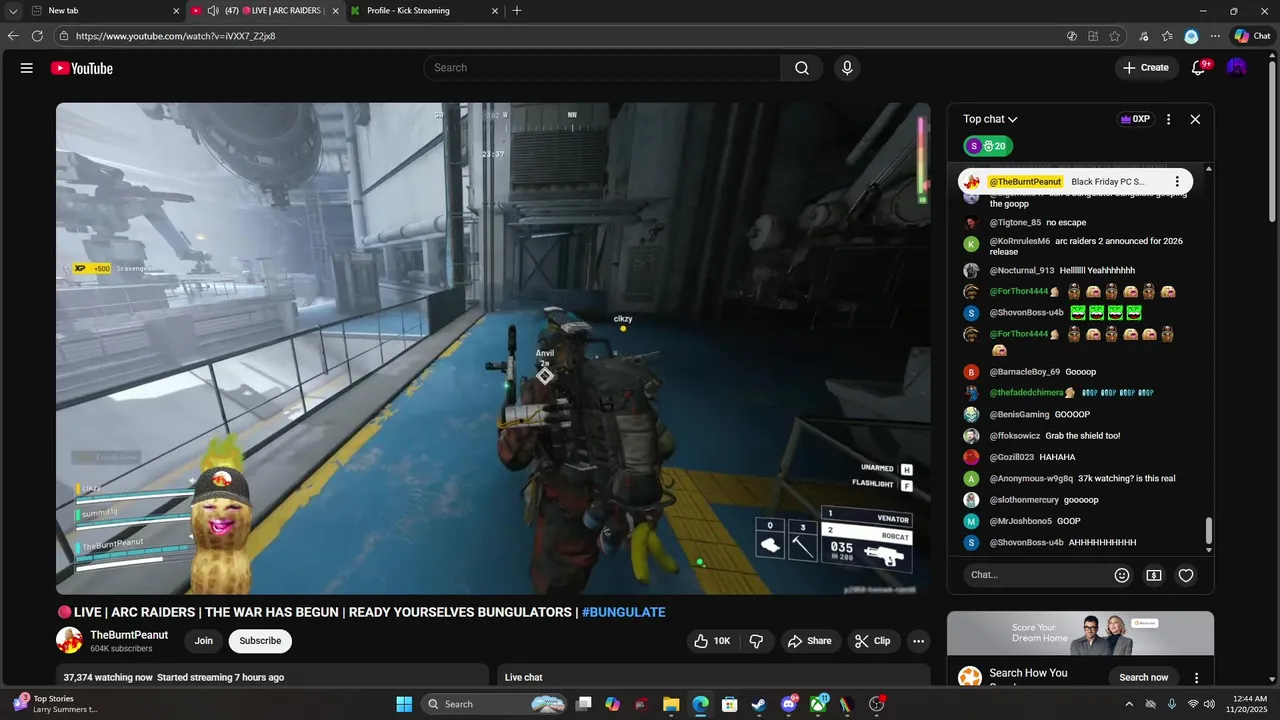
Task: Reload the page with refresh icon
Action: [37, 36]
